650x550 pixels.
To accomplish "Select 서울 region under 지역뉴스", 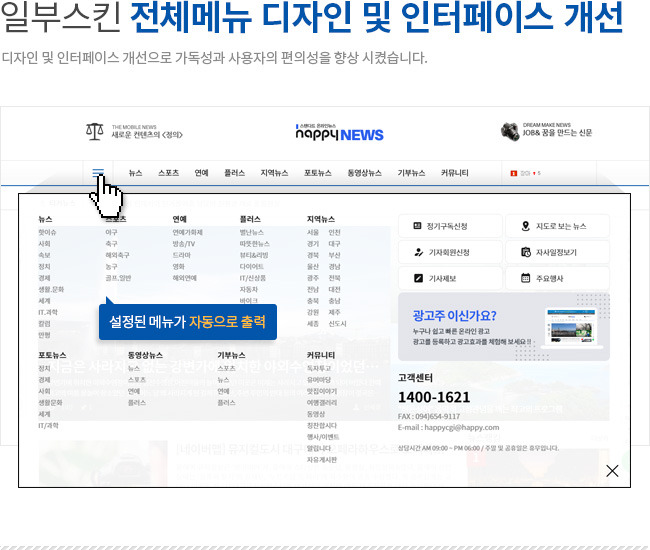I will 313,232.
